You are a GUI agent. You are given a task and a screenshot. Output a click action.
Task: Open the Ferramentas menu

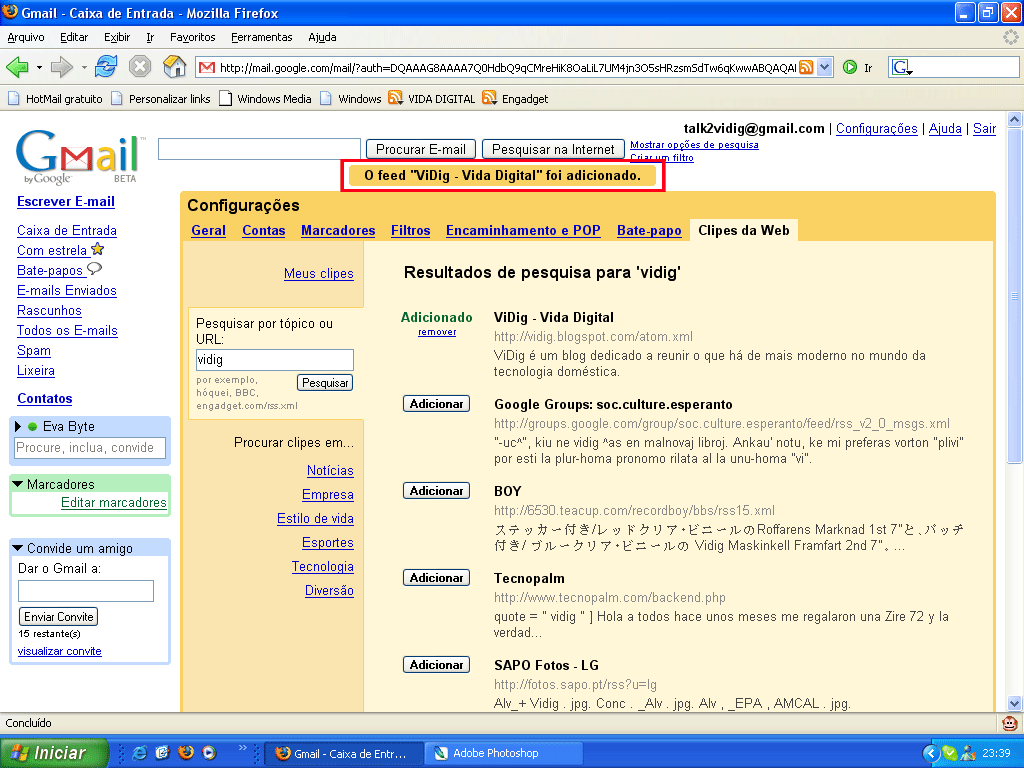click(262, 37)
